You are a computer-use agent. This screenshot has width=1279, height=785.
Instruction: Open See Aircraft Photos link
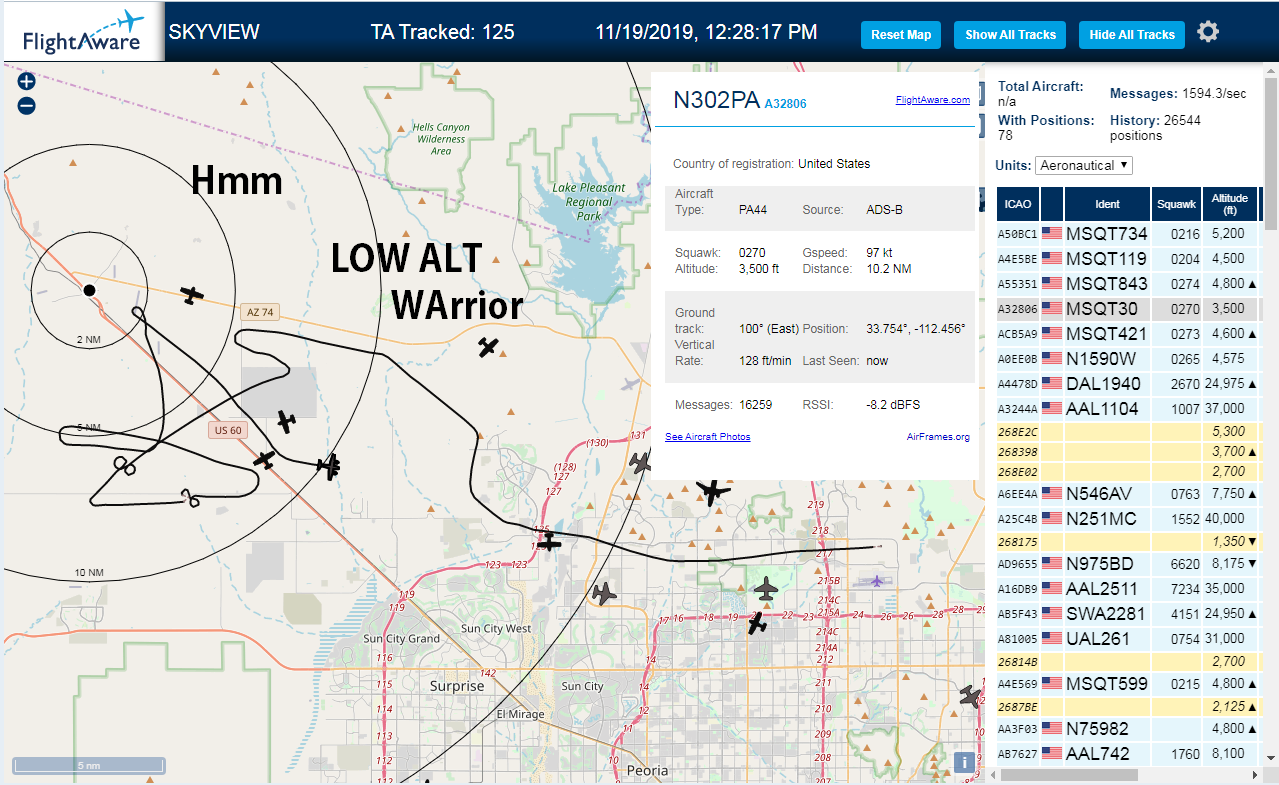click(x=708, y=437)
